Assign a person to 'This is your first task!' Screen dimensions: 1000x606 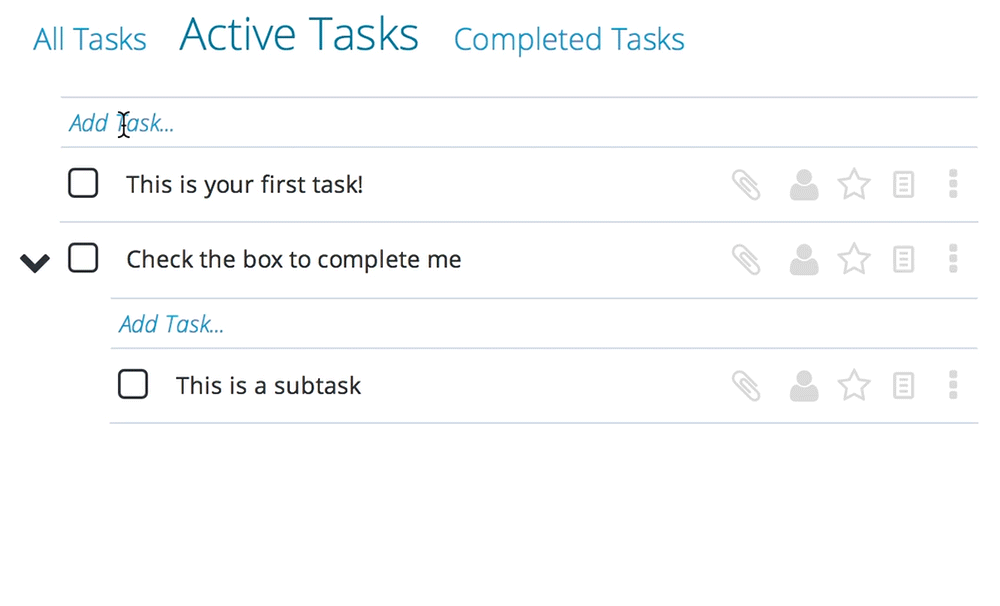tap(804, 185)
